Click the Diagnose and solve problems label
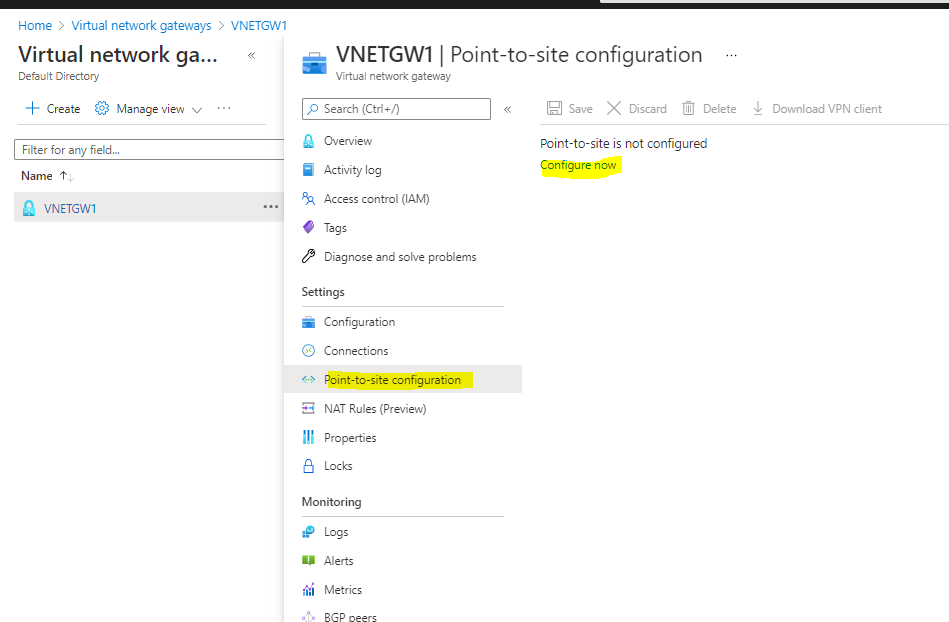949x622 pixels. pos(400,257)
